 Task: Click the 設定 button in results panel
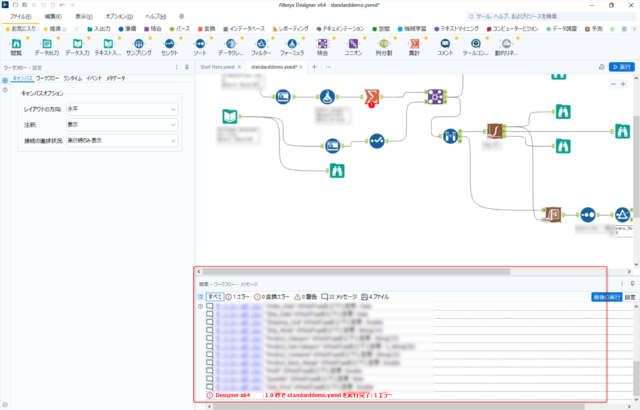point(630,297)
